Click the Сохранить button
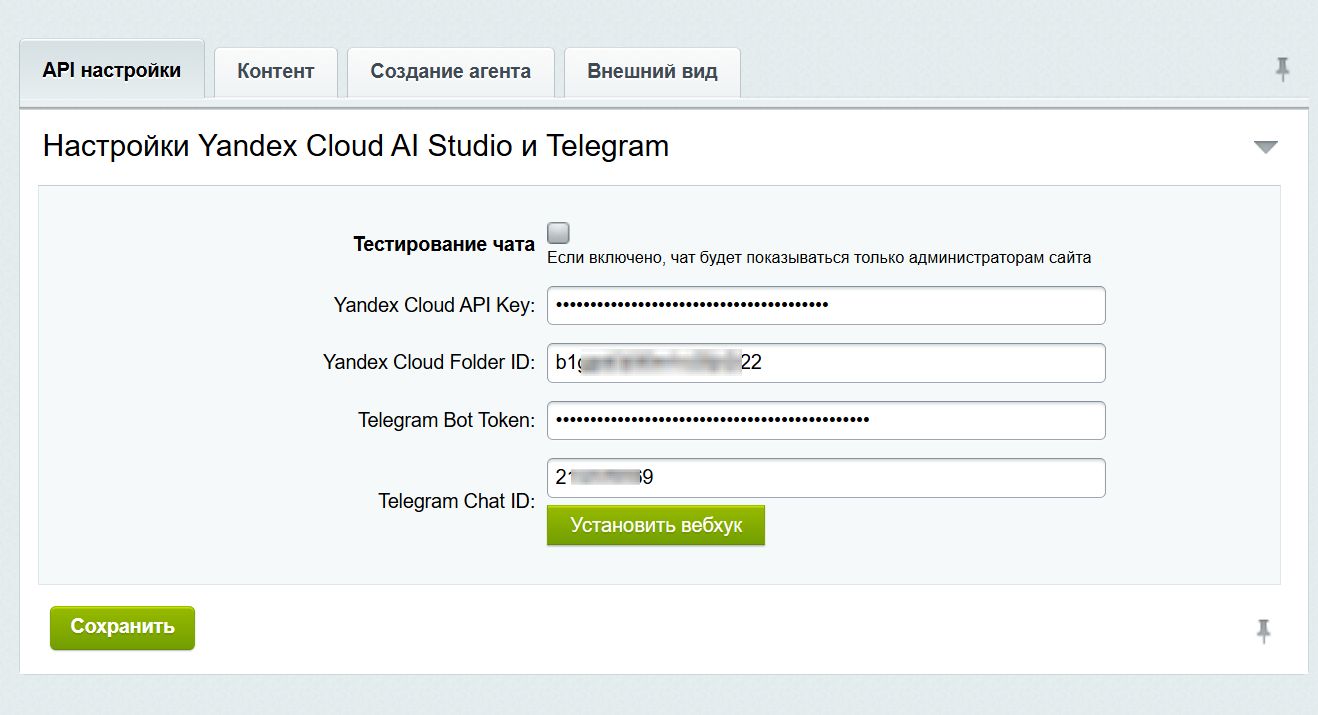The image size is (1318, 715). (x=122, y=627)
